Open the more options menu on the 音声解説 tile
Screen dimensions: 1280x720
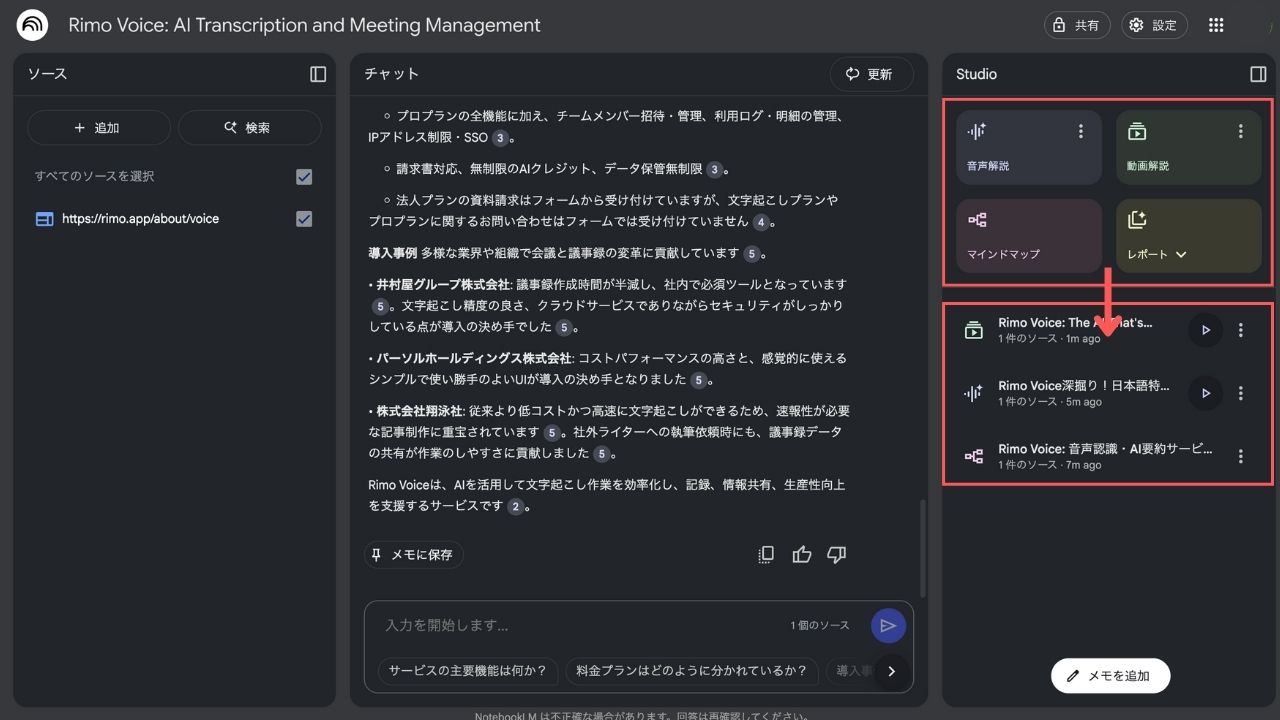1080,131
